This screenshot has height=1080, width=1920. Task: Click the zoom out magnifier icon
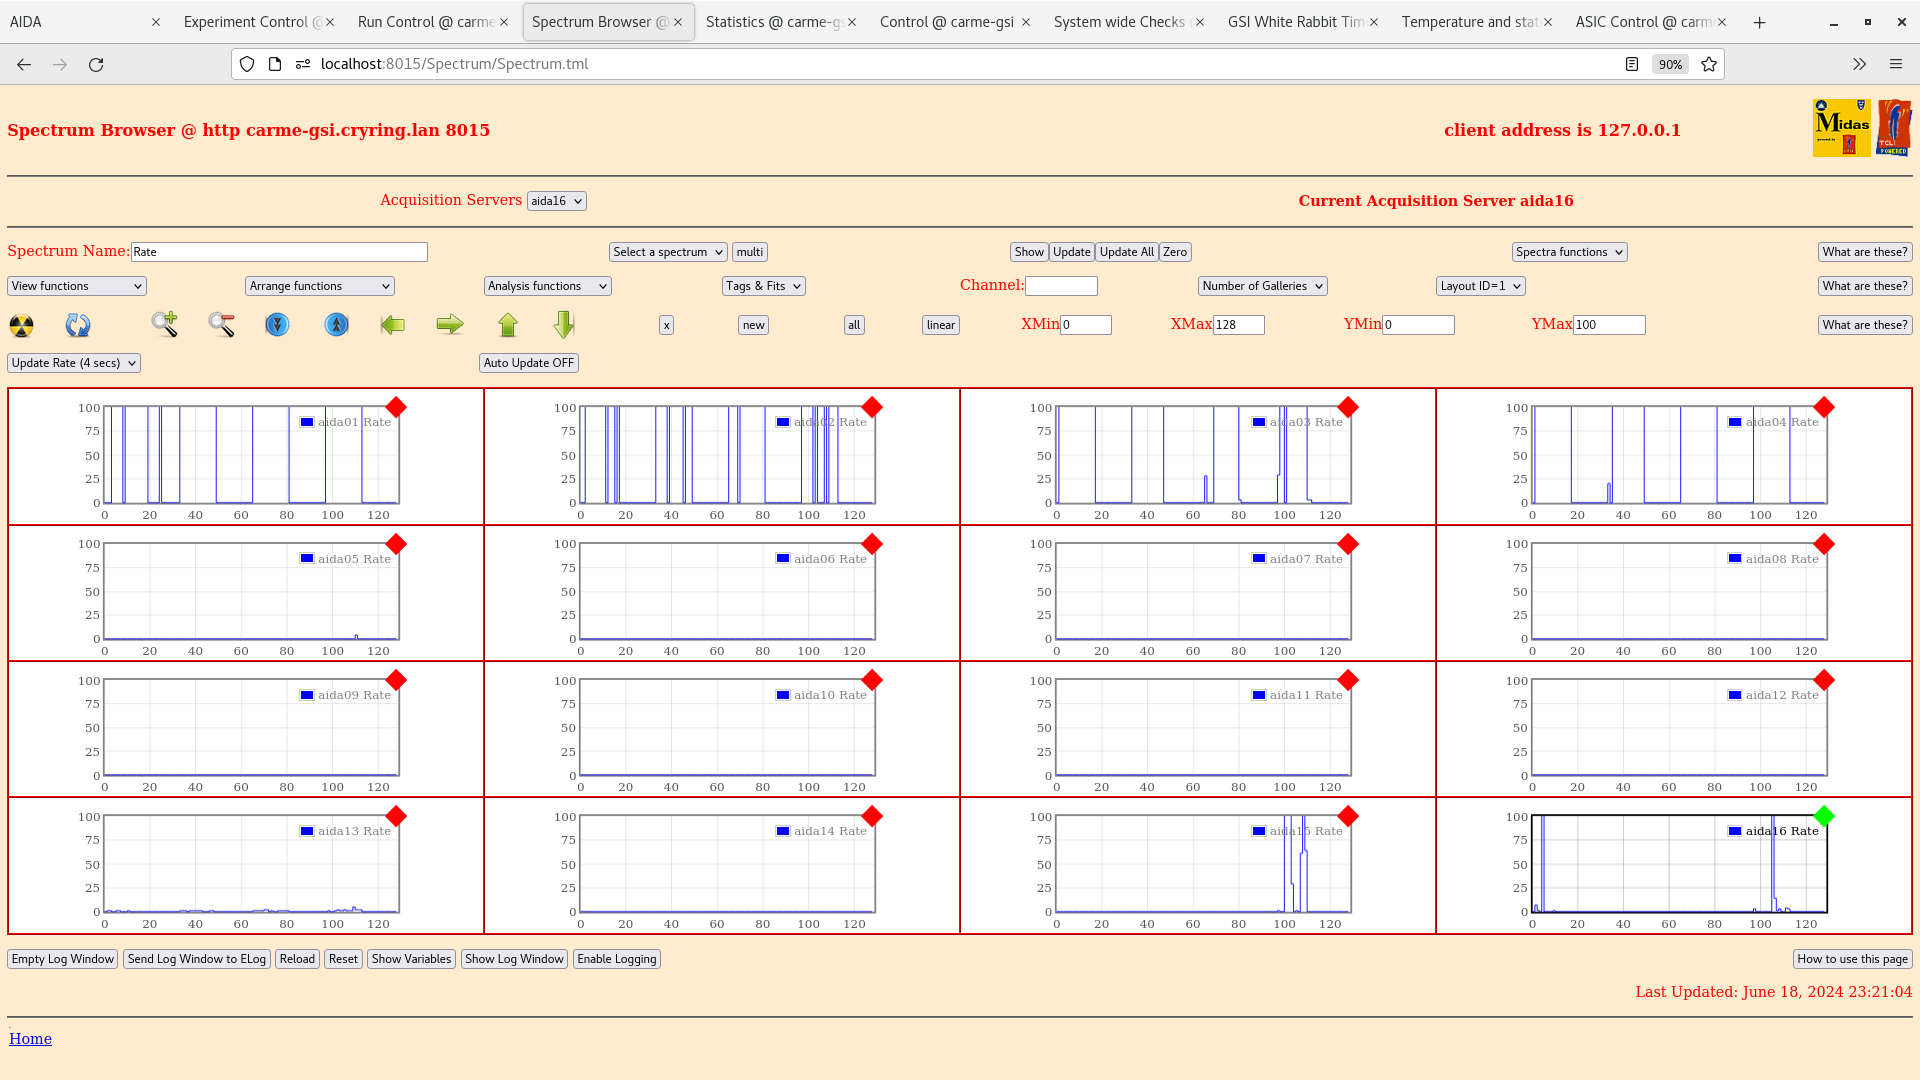[x=221, y=324]
